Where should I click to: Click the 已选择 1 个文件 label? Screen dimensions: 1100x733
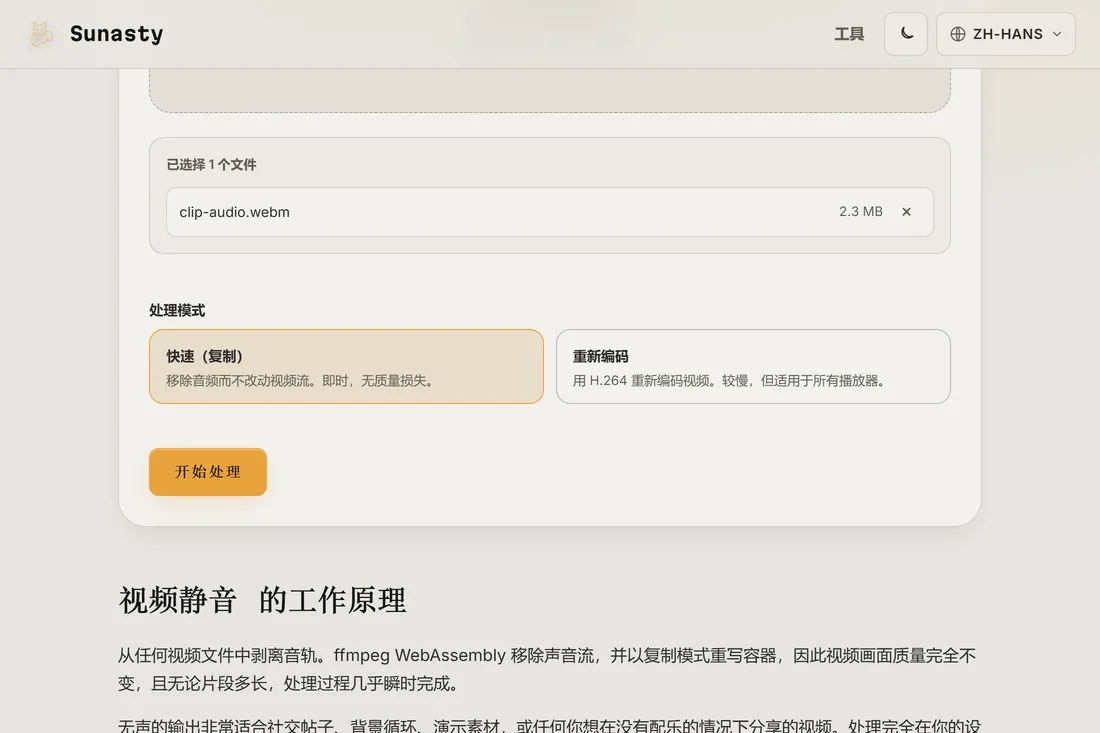point(211,165)
